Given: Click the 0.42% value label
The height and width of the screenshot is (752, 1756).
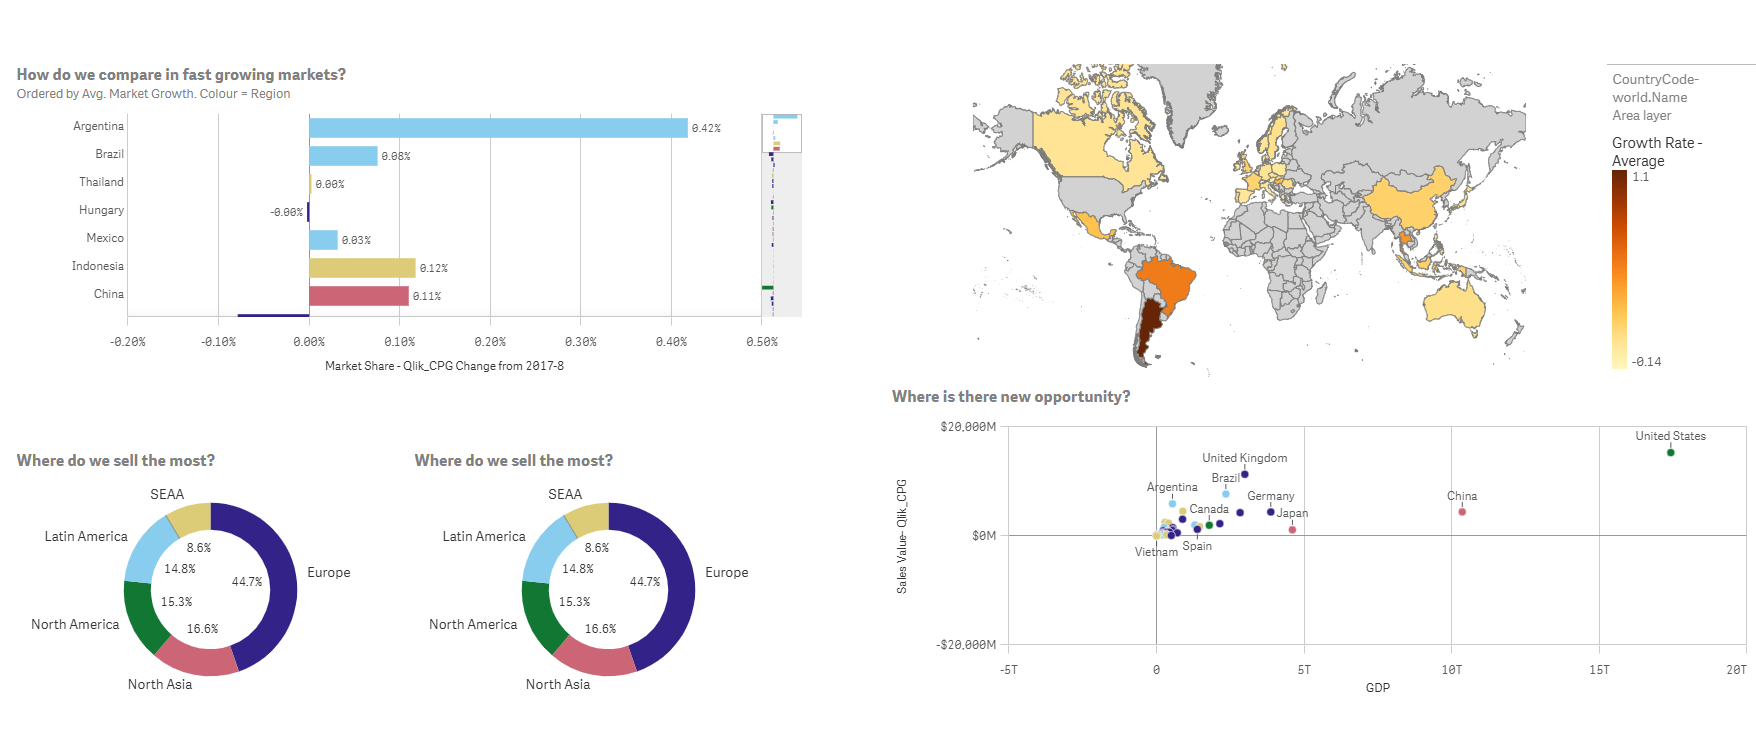Looking at the screenshot, I should [706, 128].
